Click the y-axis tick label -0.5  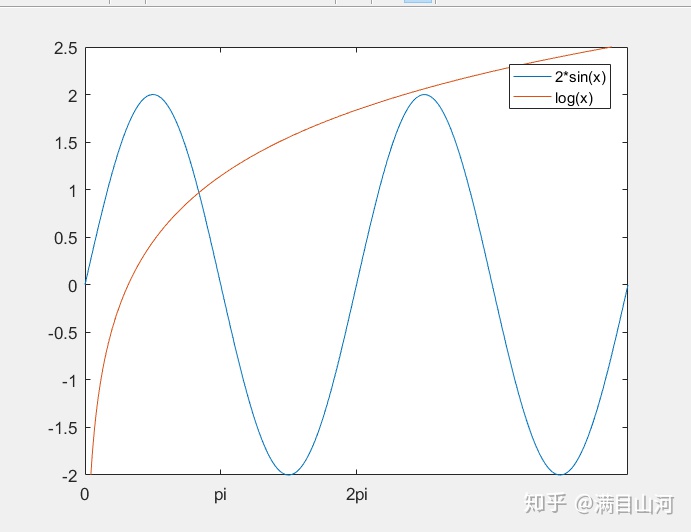pos(63,333)
